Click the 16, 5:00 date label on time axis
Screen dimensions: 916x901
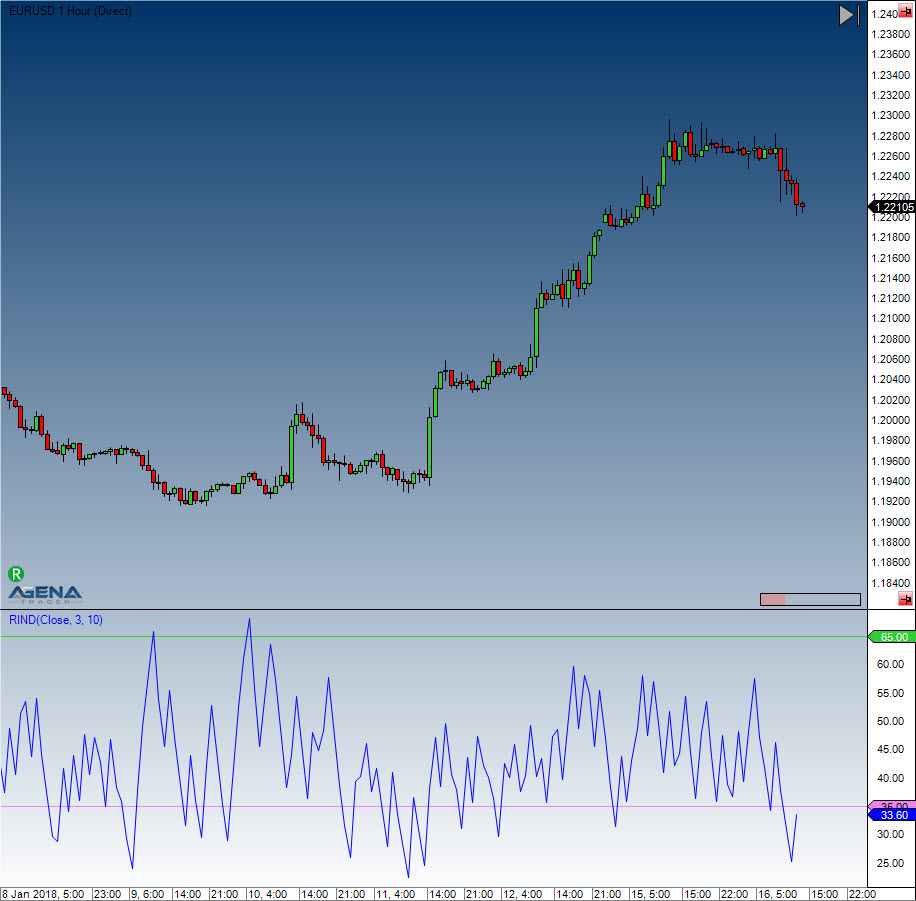pos(776,893)
